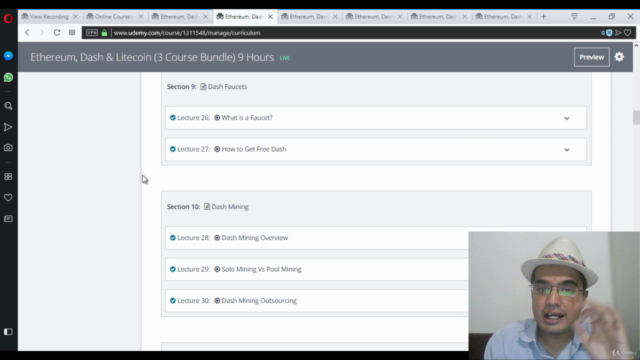The width and height of the screenshot is (640, 360).
Task: Open course settings gear icon
Action: pyautogui.click(x=619, y=57)
